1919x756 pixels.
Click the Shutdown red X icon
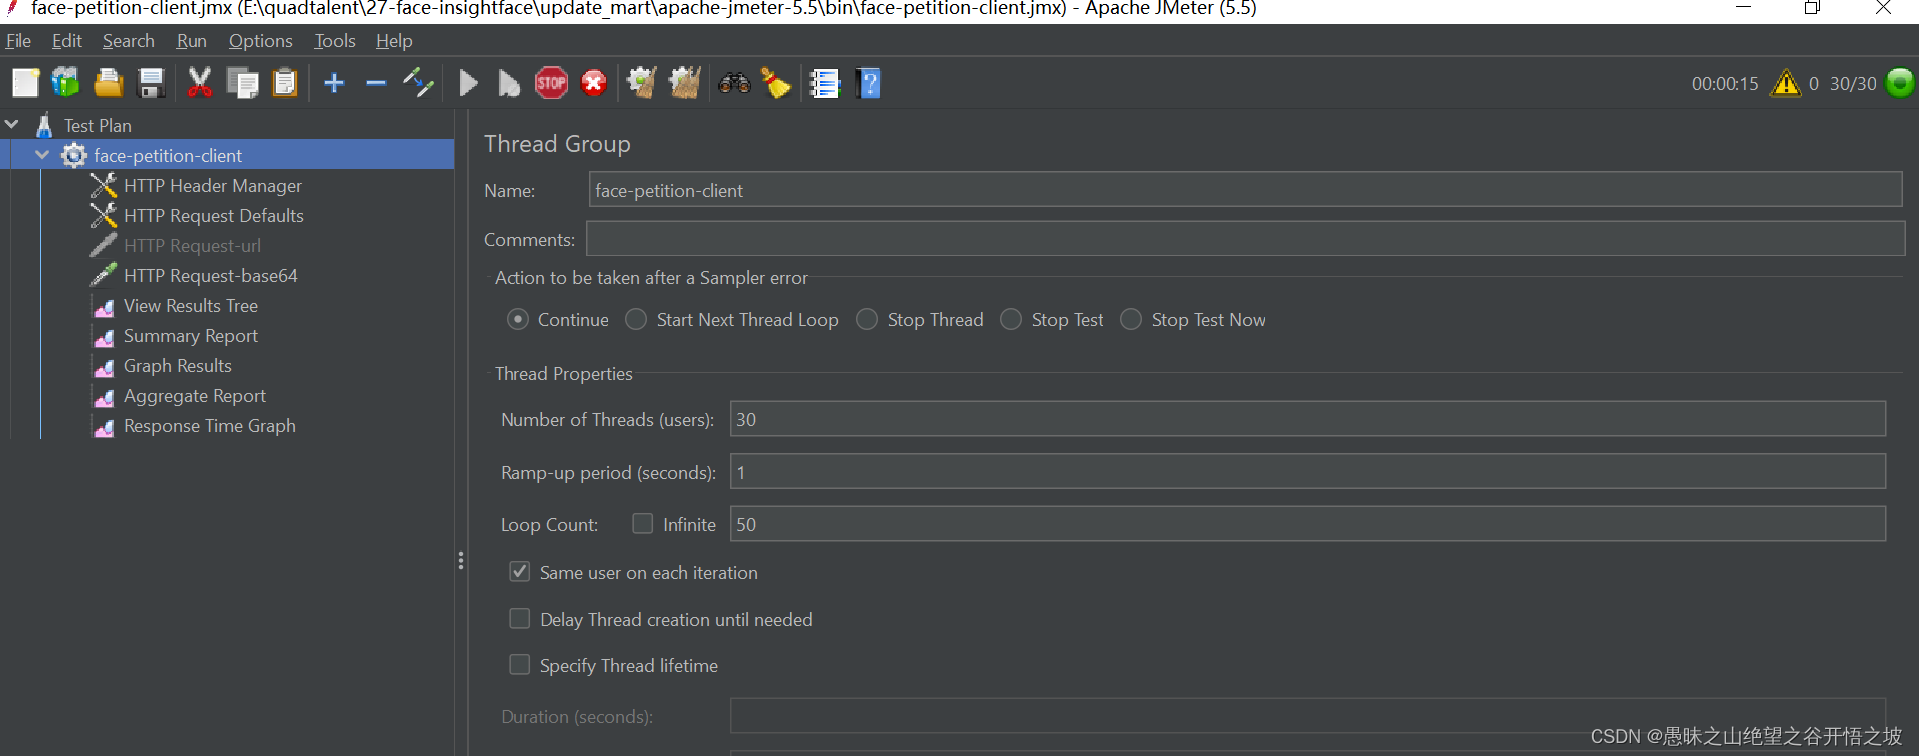(x=594, y=83)
